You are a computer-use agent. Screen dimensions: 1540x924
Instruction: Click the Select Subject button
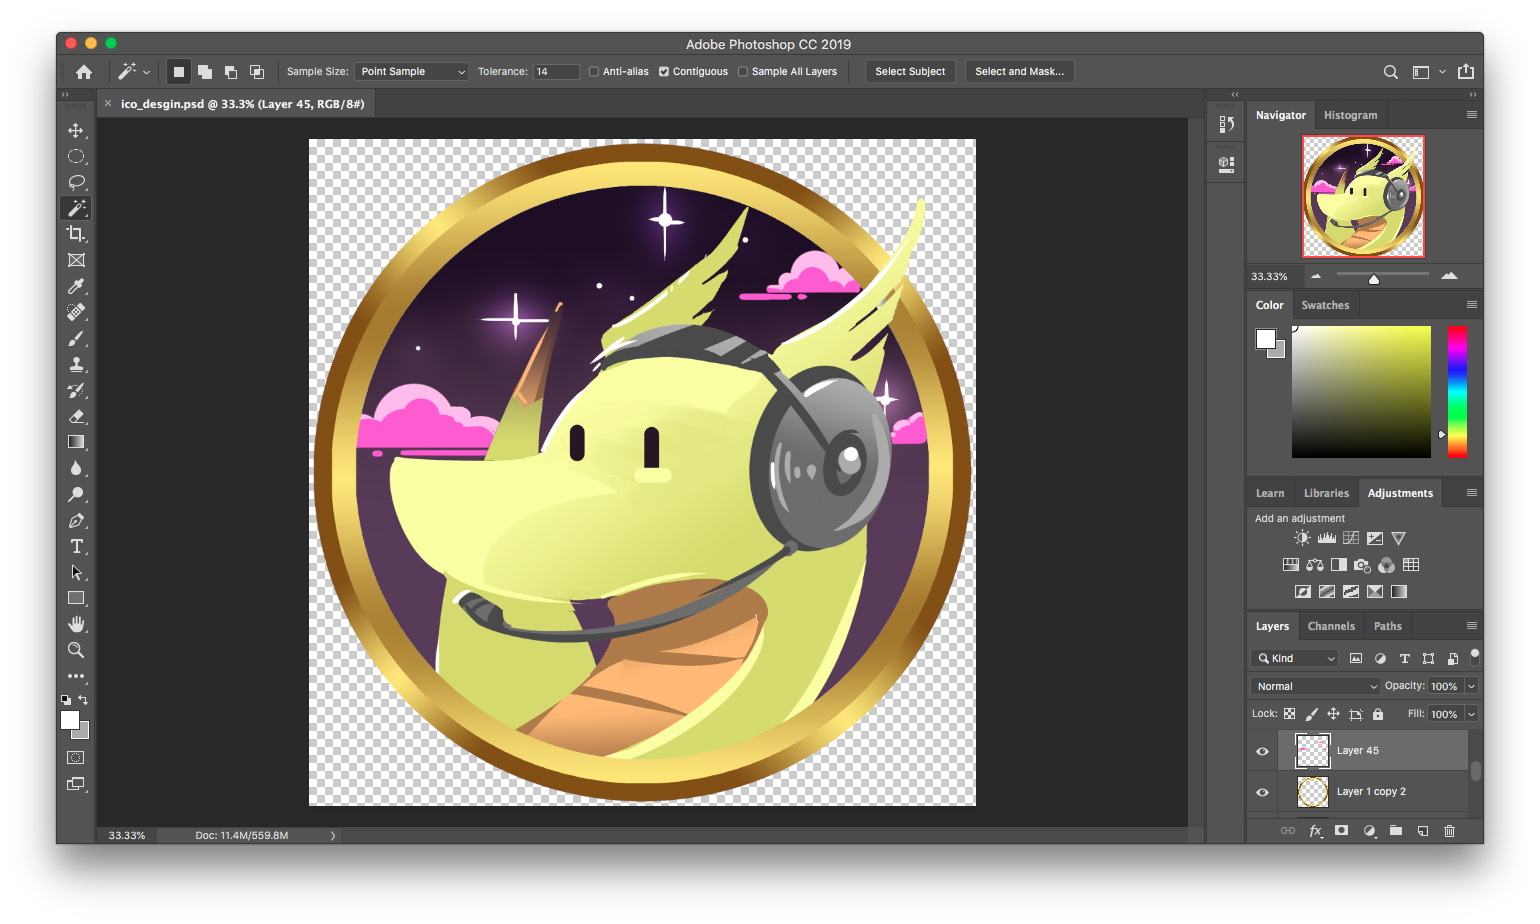tap(910, 72)
